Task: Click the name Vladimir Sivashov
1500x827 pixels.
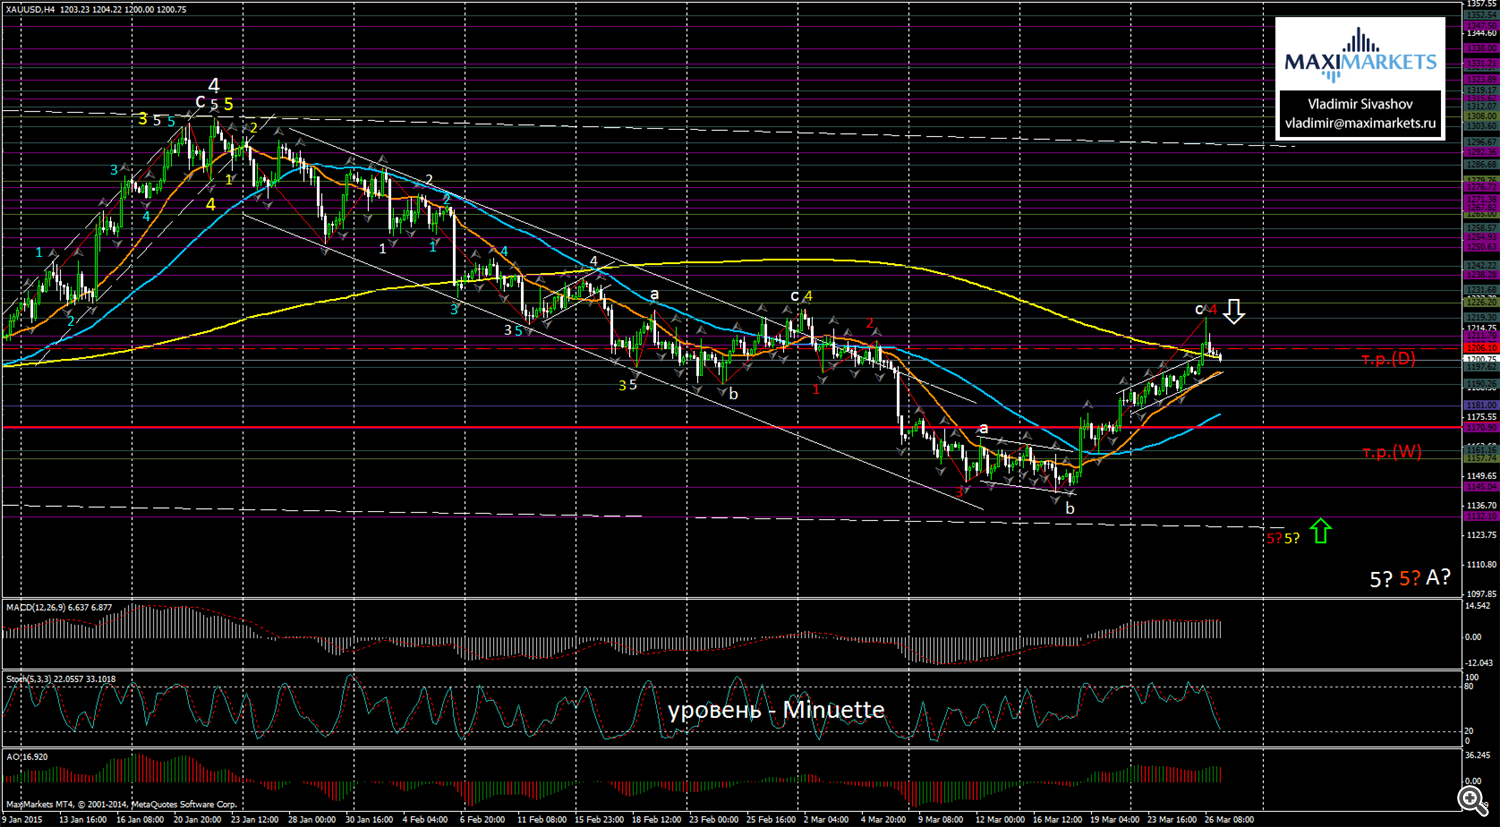Action: click(1360, 104)
